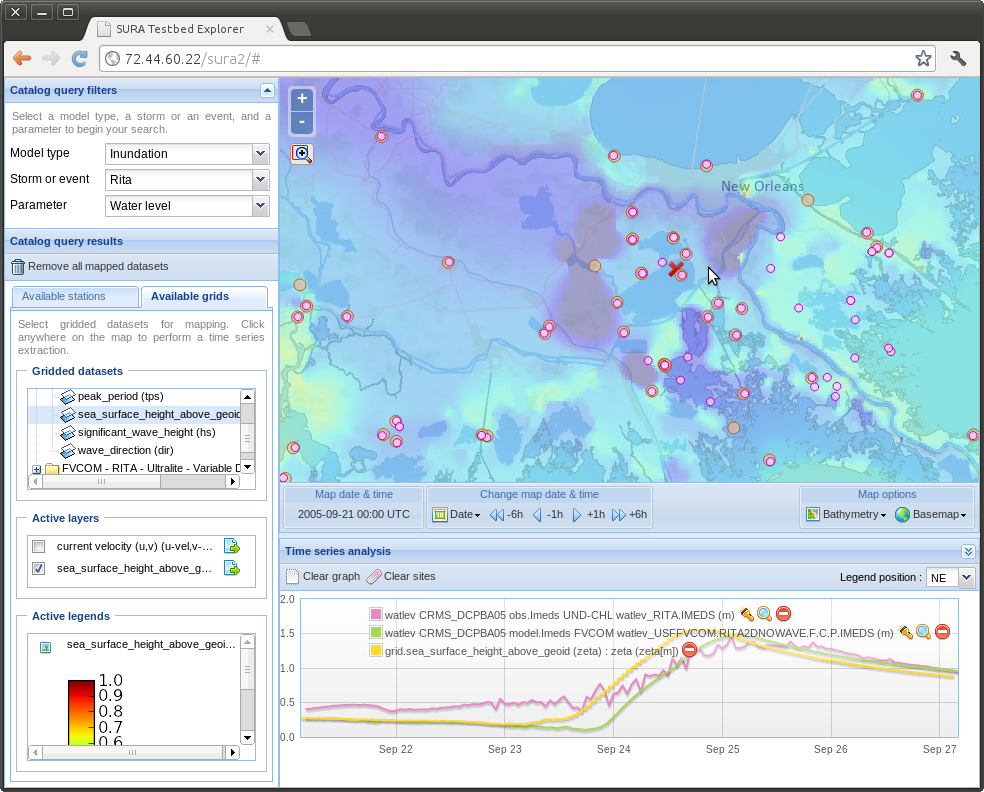Click magnifier icon for model.Imeds FVCOM series
Viewport: 984px width, 792px height.
click(x=923, y=632)
